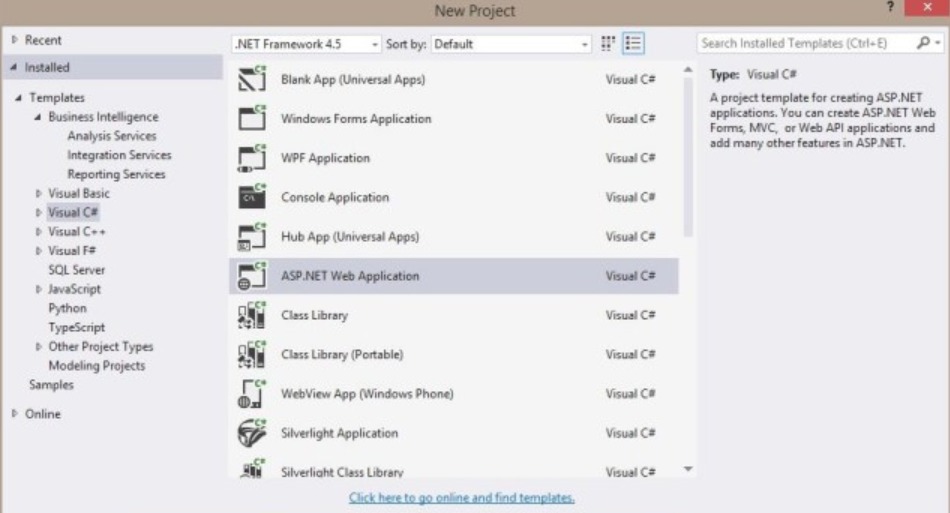This screenshot has width=950, height=513.
Task: Click the Hub App (Universal Apps) template icon
Action: pos(252,237)
